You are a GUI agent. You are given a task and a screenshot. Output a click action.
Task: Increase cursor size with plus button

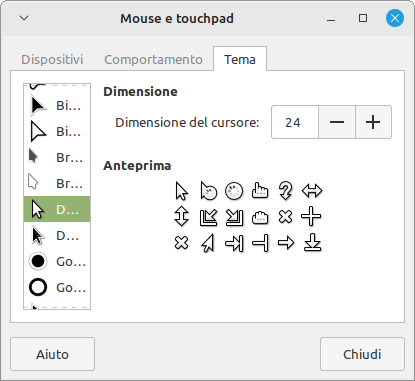[373, 122]
